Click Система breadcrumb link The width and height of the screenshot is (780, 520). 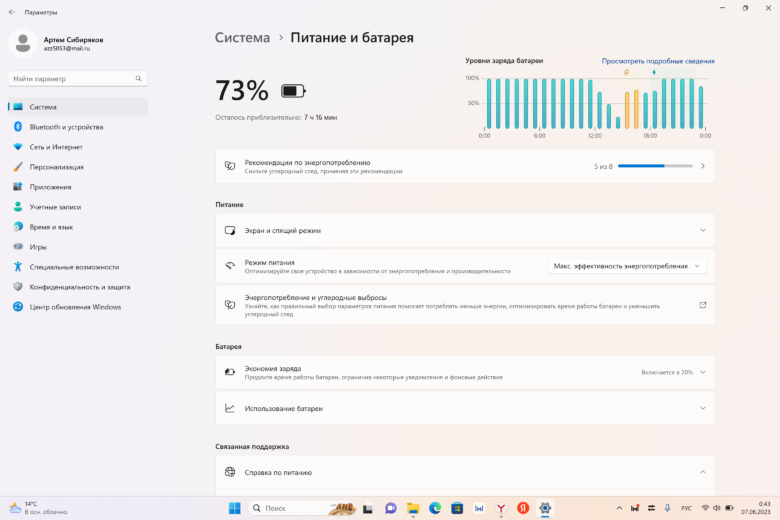(242, 37)
